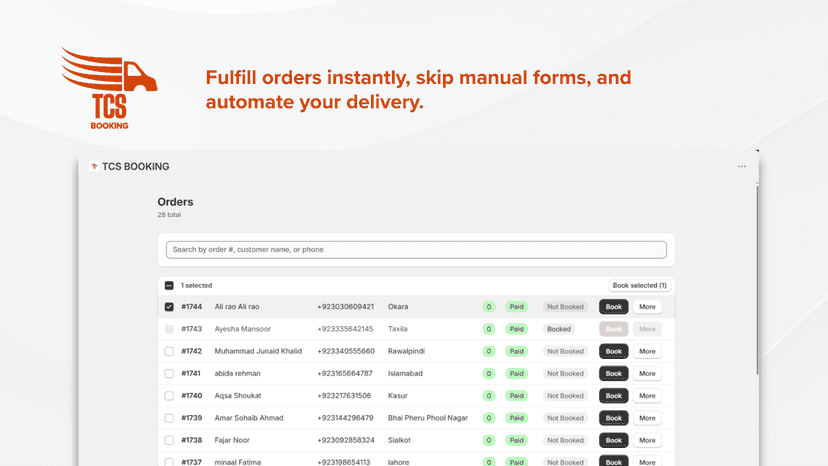Open More dropdown for order #1741

tap(647, 374)
